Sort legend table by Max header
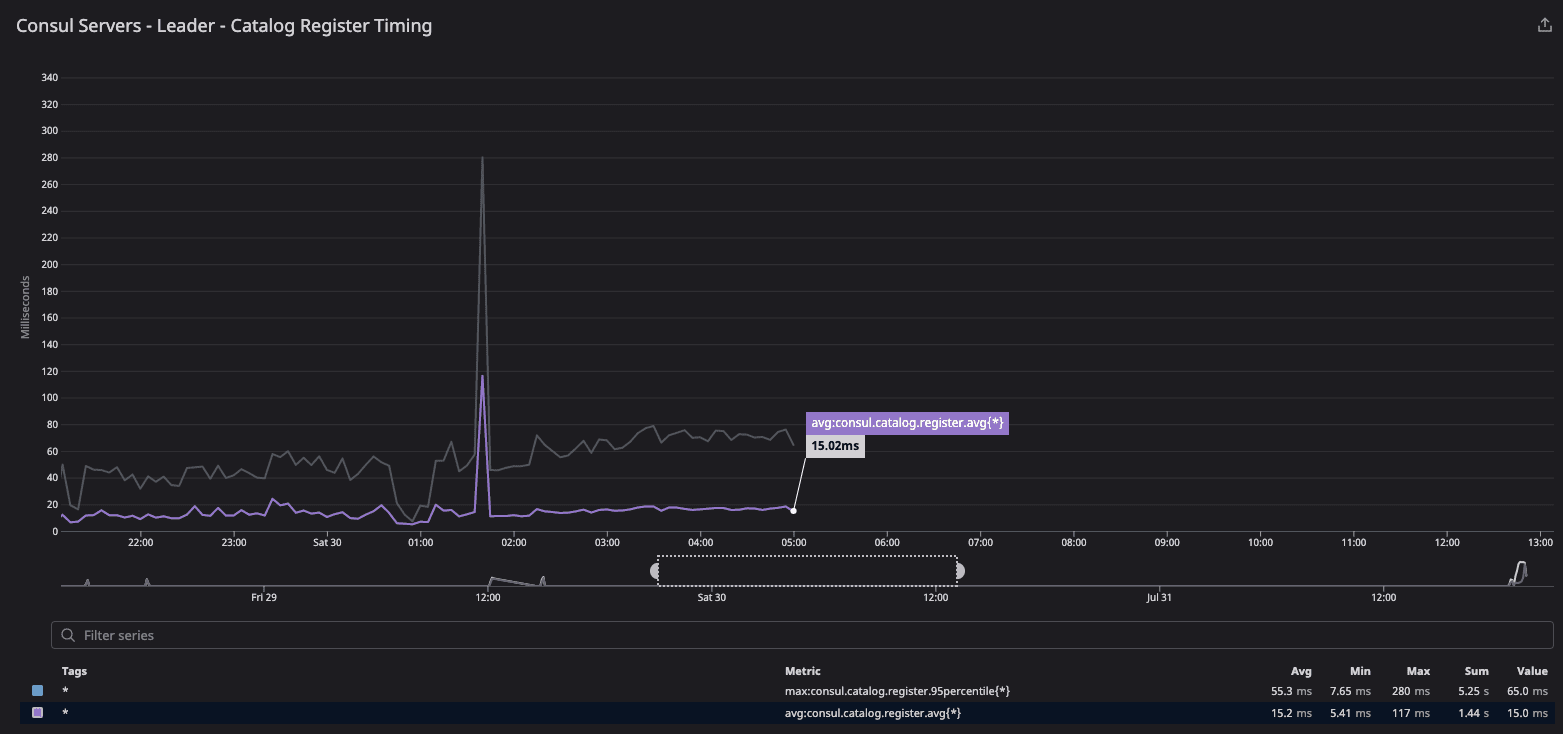The width and height of the screenshot is (1563, 734). pos(1418,671)
